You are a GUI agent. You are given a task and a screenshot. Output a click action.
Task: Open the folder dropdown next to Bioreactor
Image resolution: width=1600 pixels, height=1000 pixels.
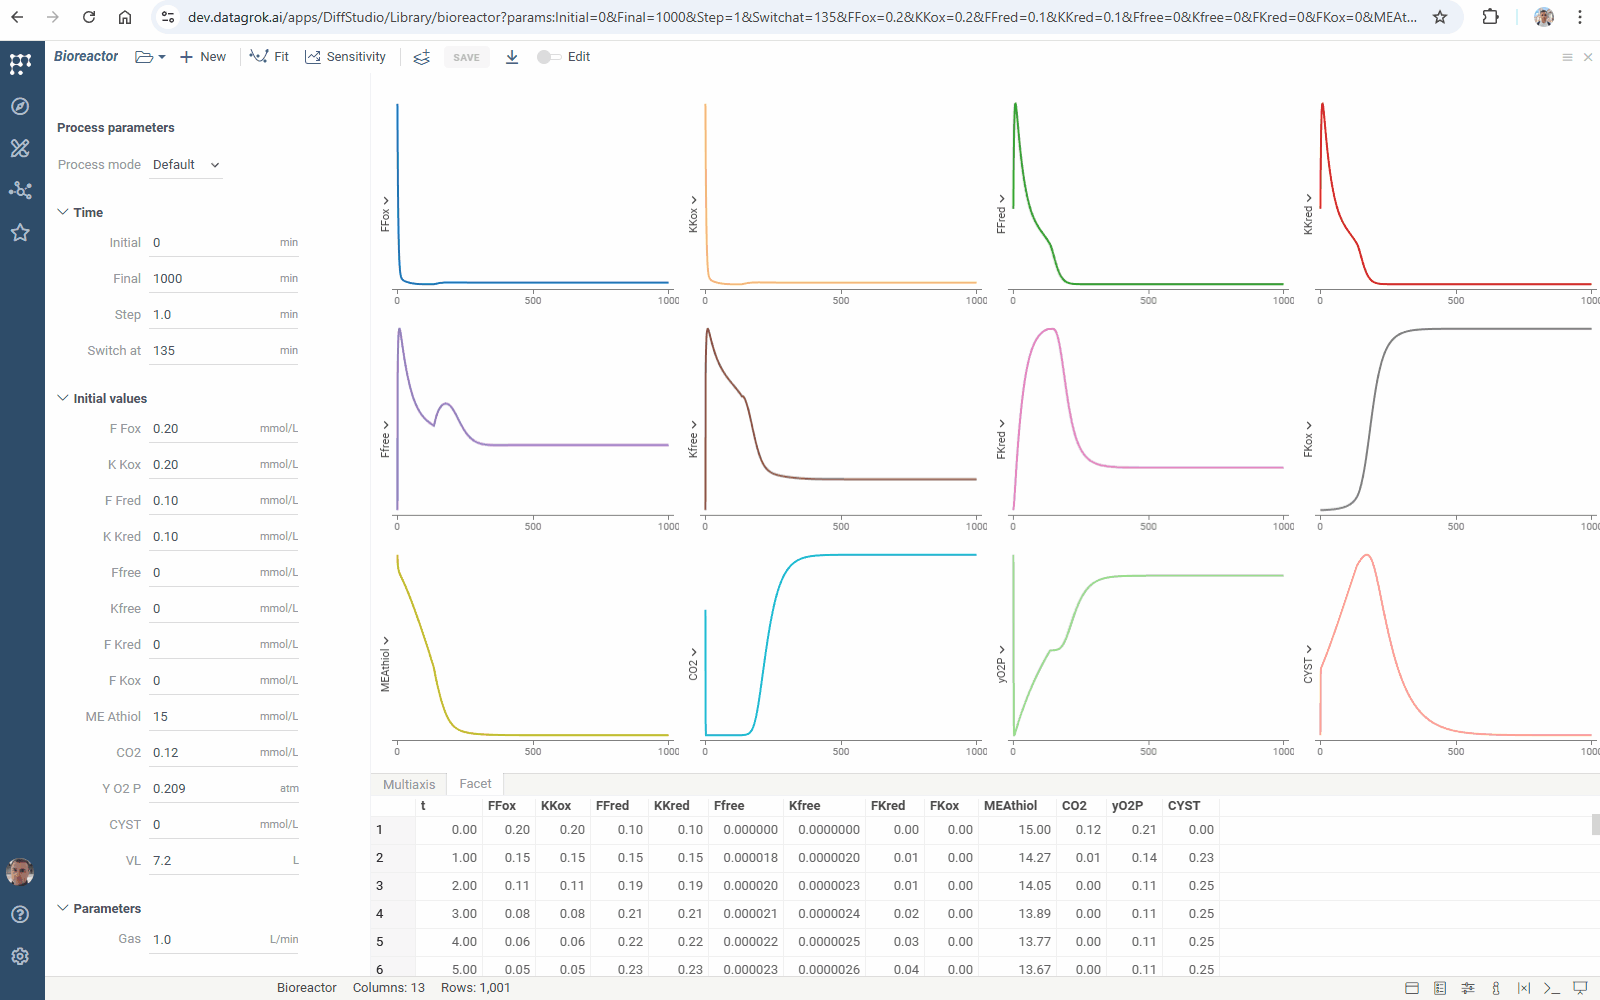(x=150, y=57)
